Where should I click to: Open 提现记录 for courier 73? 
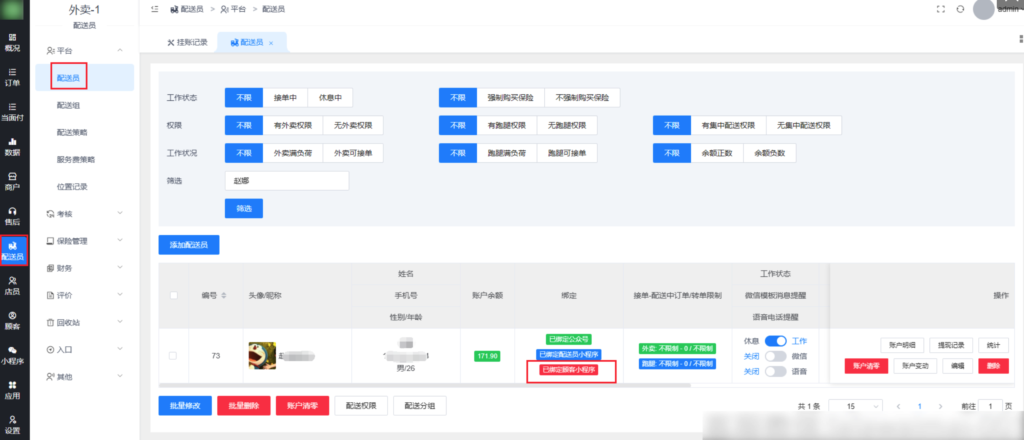[951, 345]
